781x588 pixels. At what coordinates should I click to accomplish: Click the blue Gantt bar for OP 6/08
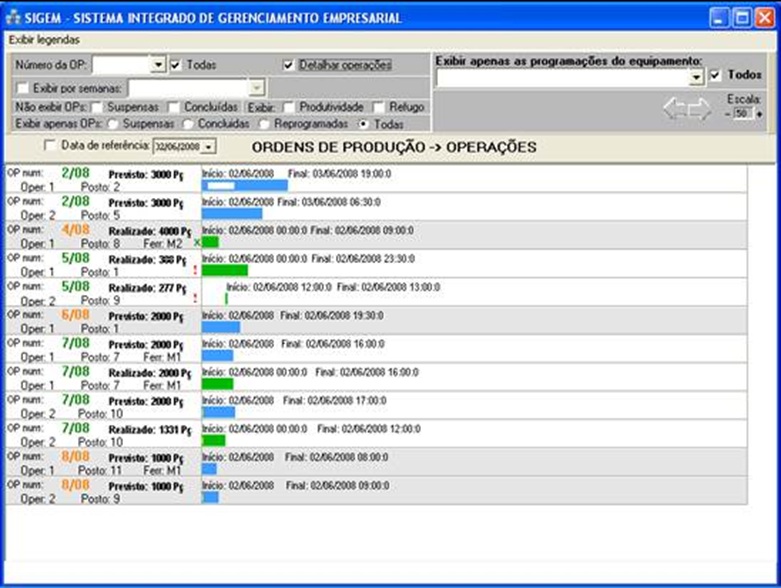[x=221, y=327]
